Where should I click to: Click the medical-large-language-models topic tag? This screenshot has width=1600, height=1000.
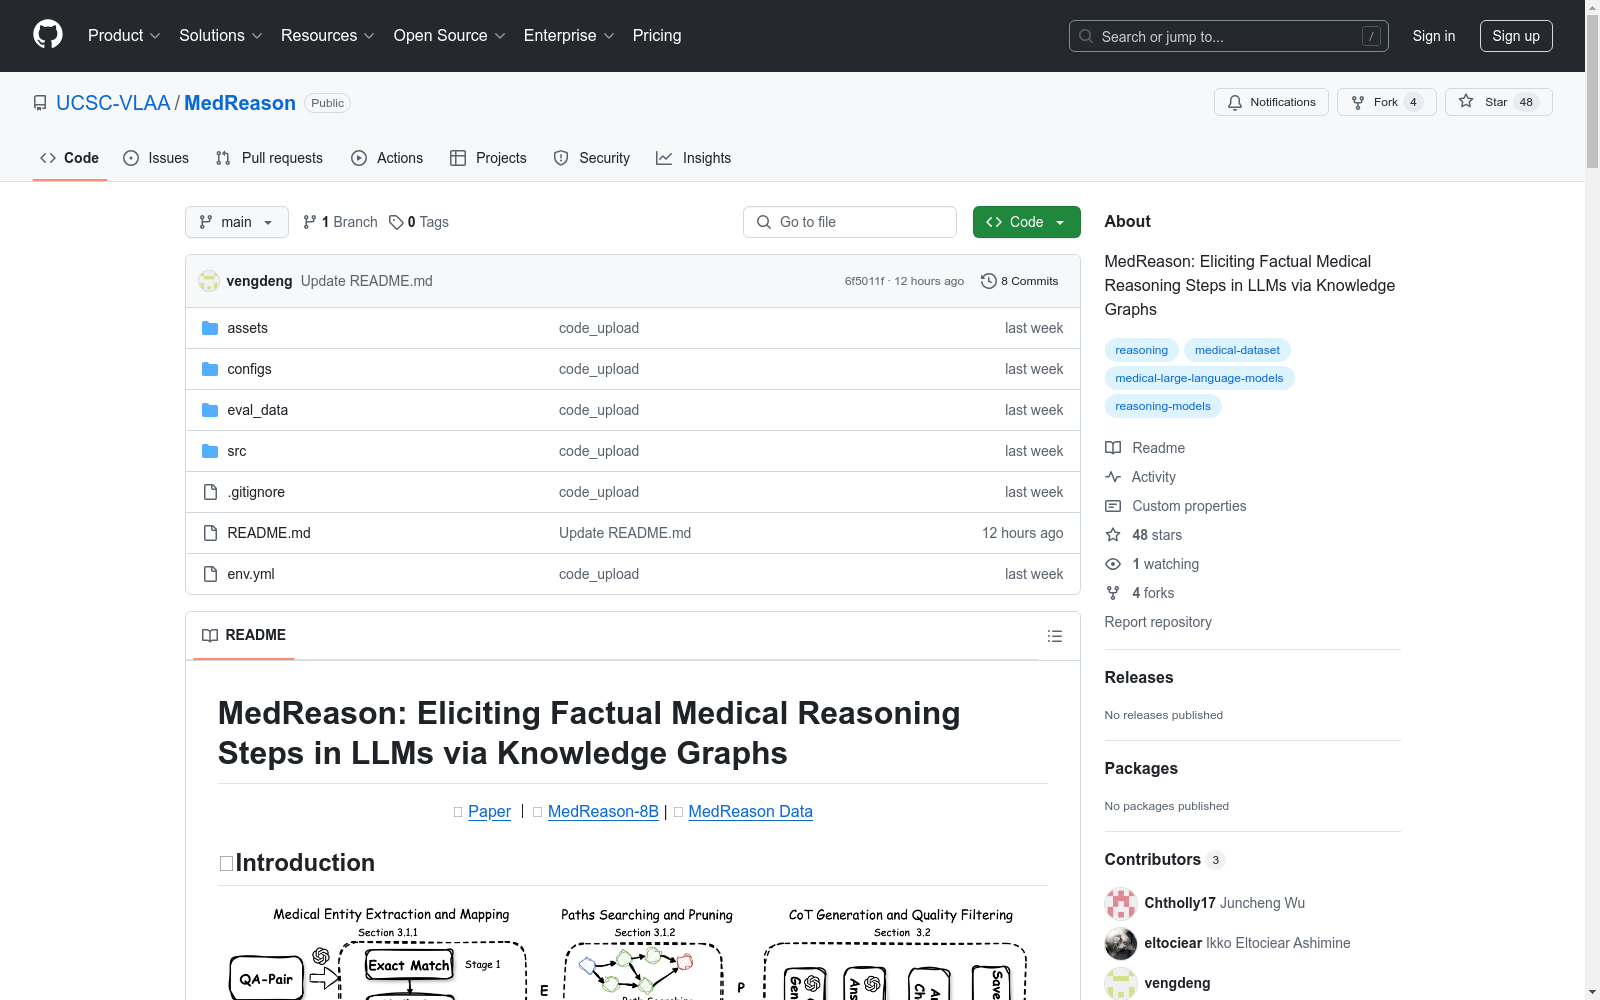tap(1199, 378)
